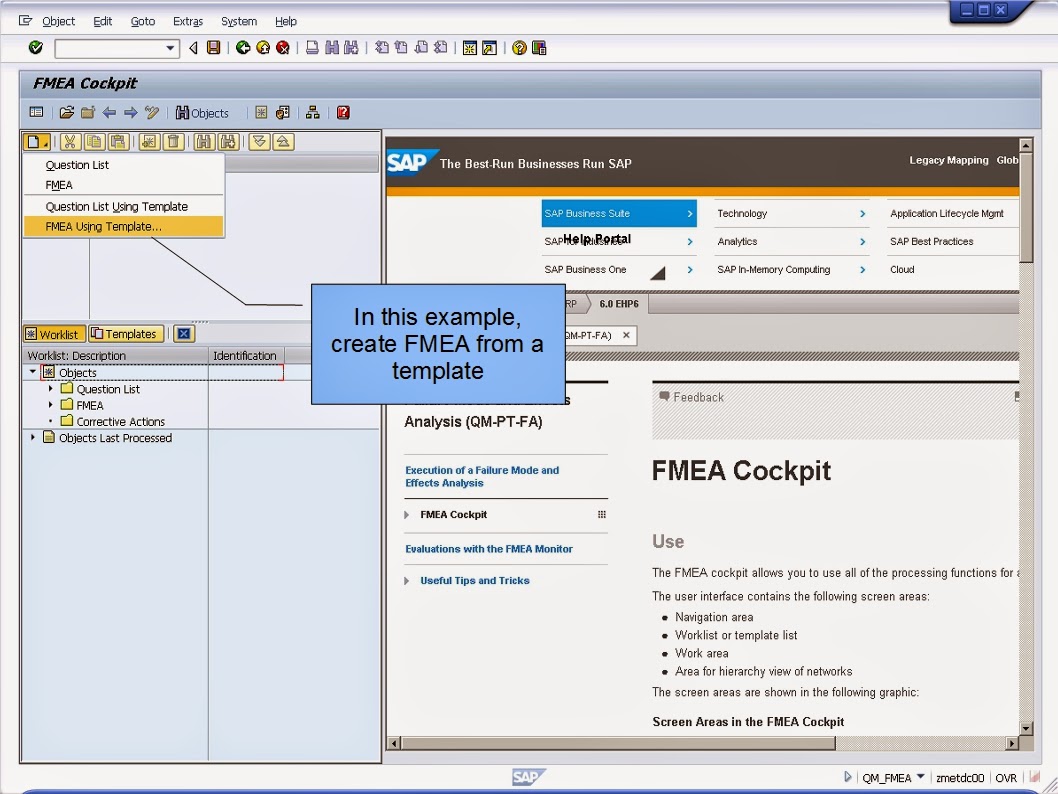1058x794 pixels.
Task: Expand the Useful Tips and Tricks section
Action: [x=406, y=581]
